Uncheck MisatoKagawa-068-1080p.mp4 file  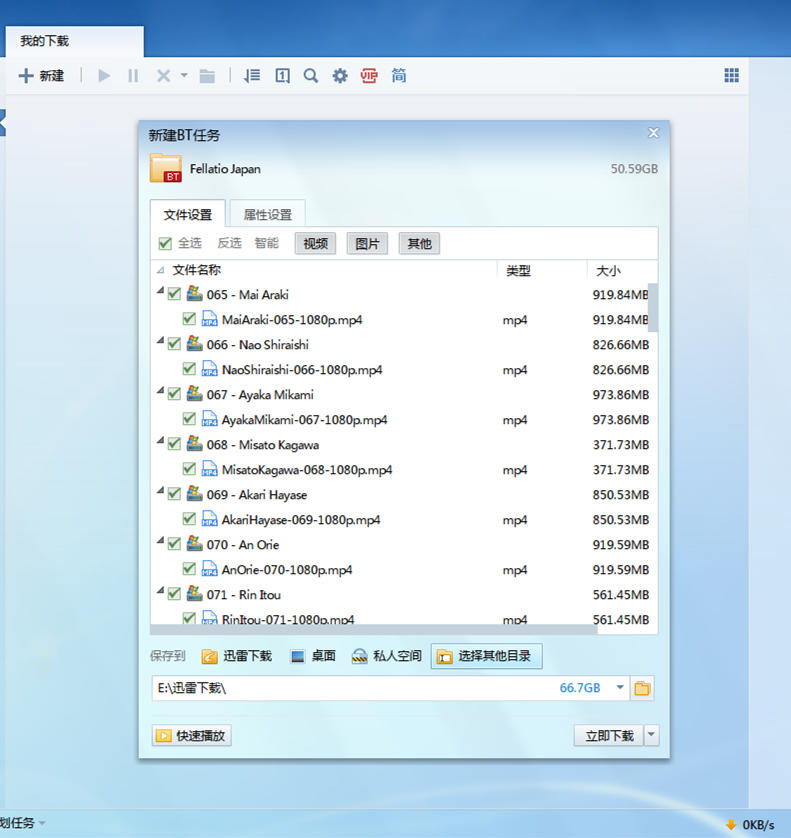(x=189, y=469)
